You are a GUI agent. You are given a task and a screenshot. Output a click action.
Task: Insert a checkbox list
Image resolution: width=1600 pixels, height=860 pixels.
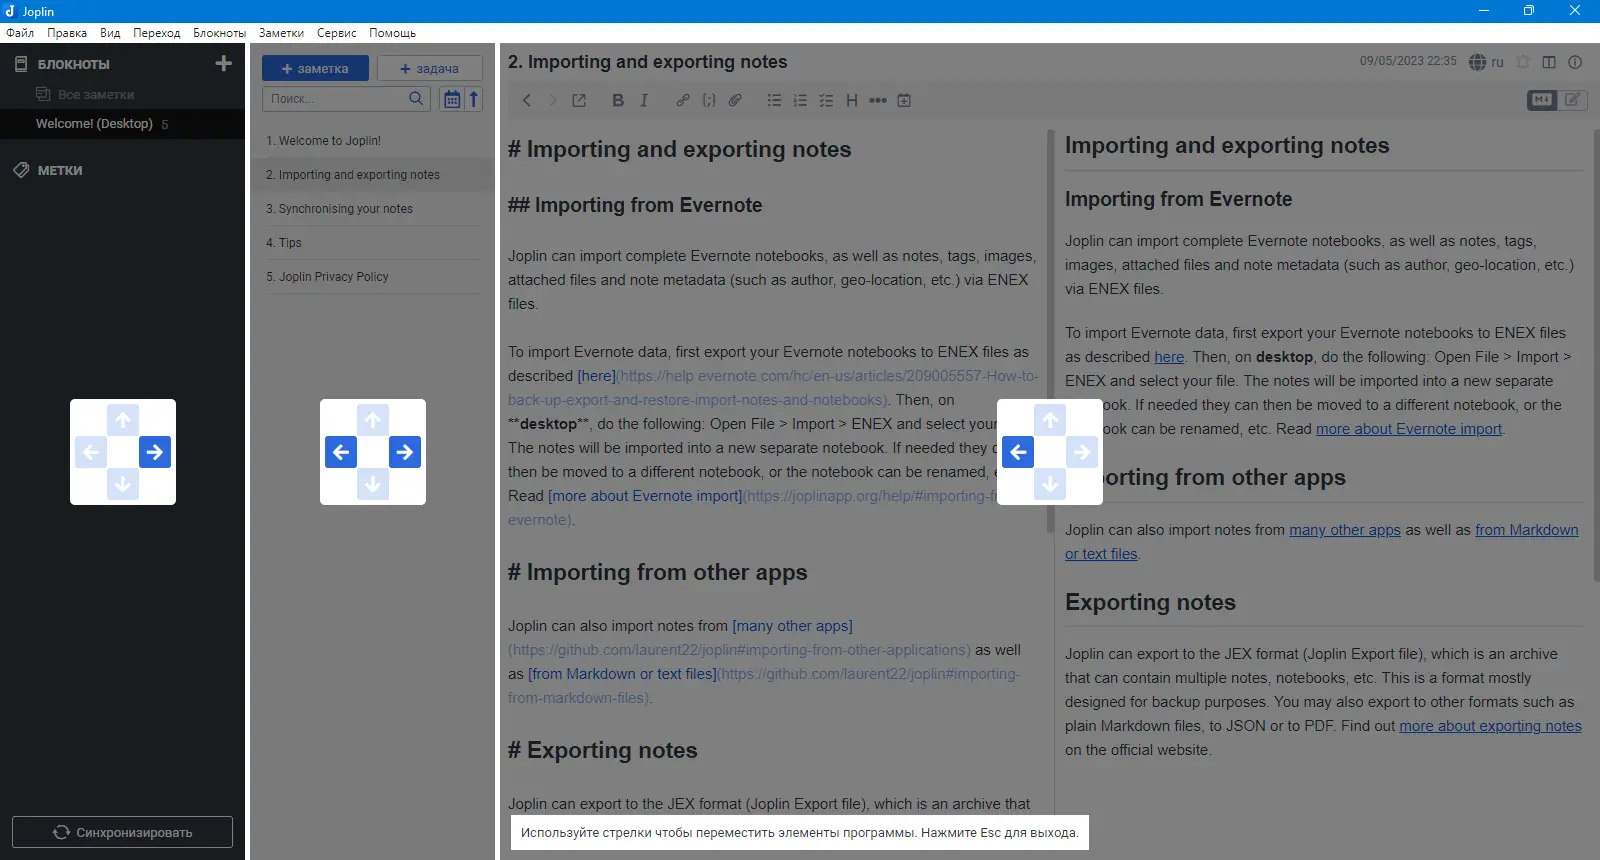[826, 100]
